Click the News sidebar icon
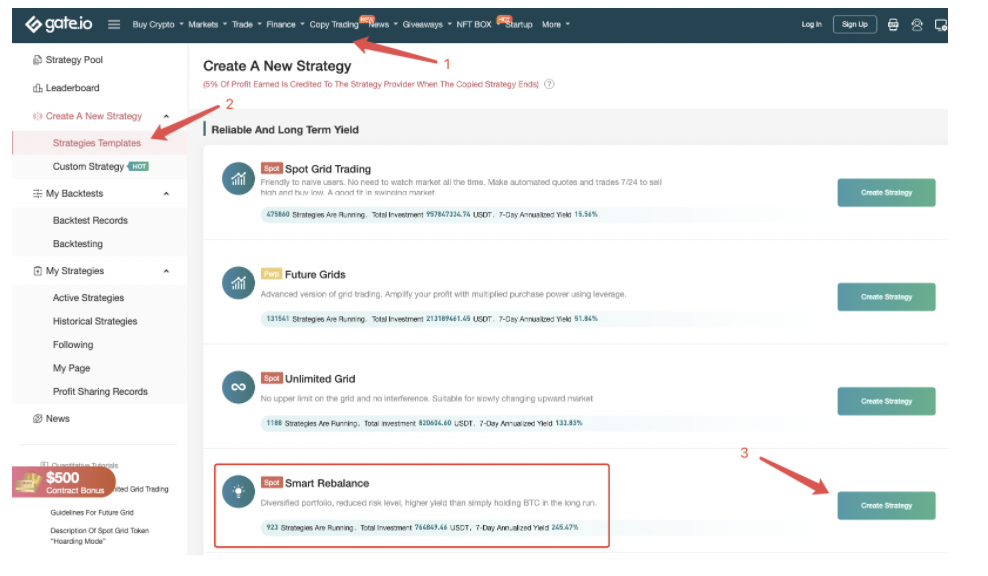 [37, 418]
